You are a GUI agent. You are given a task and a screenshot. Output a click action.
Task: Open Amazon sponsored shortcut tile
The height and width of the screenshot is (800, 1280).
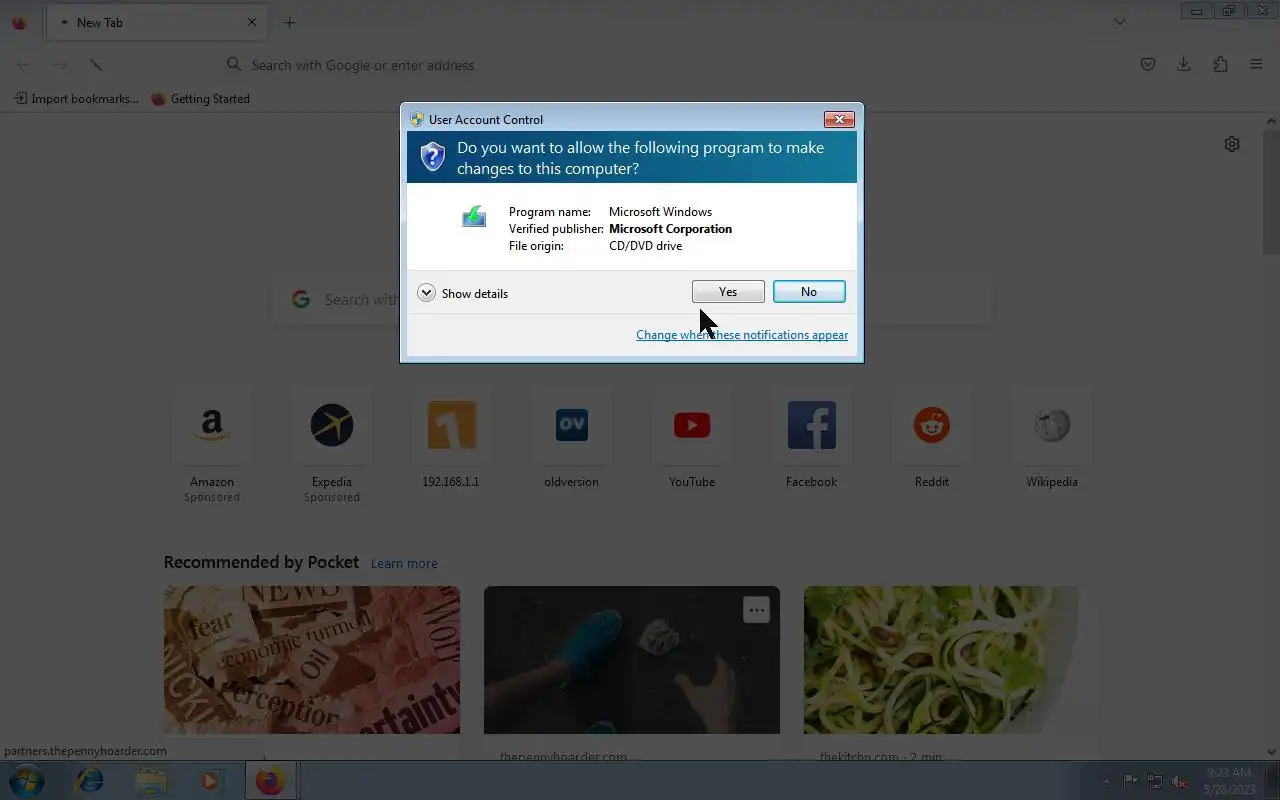point(212,443)
